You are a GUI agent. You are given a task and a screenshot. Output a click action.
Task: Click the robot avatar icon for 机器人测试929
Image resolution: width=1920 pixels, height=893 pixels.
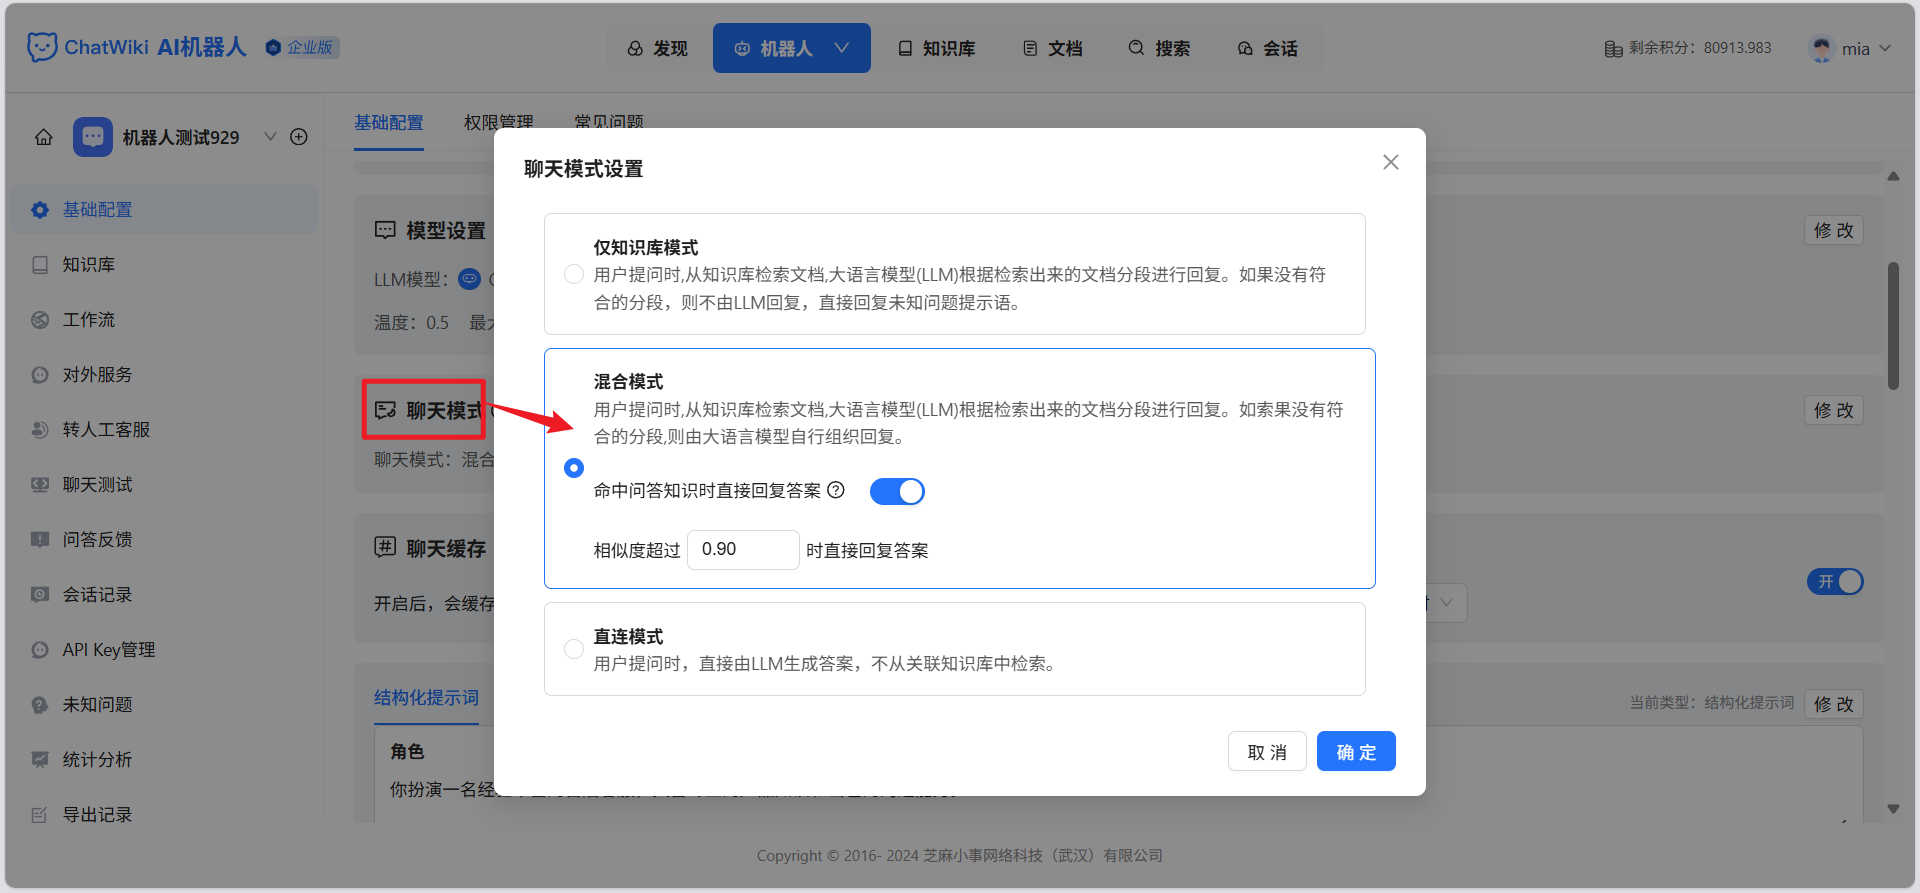pyautogui.click(x=93, y=137)
